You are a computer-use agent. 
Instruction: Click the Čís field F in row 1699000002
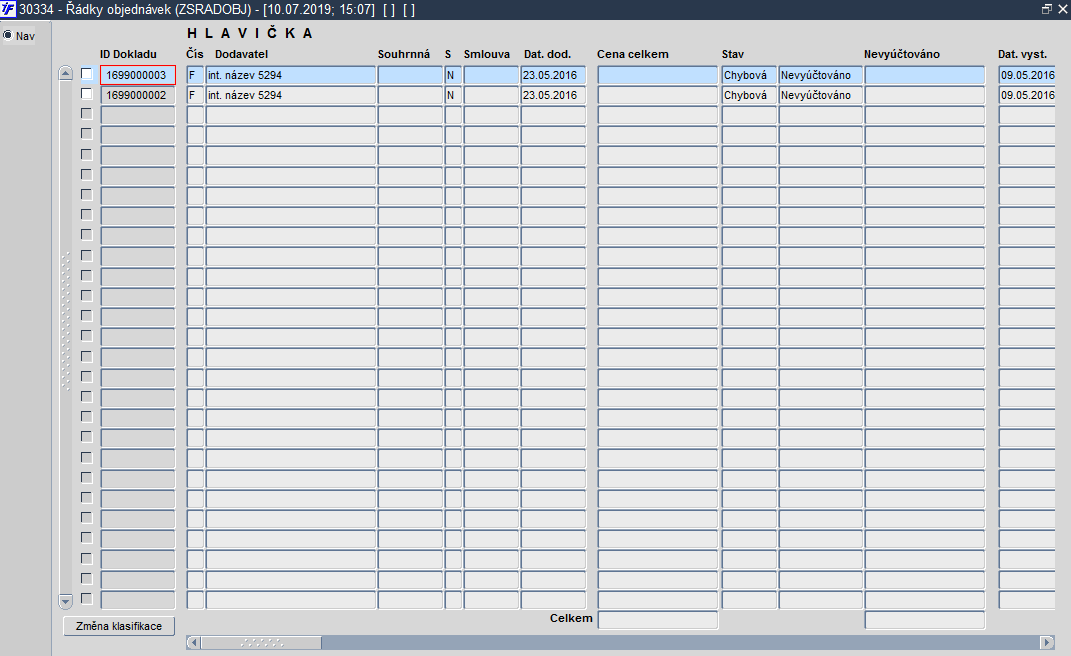pos(195,95)
